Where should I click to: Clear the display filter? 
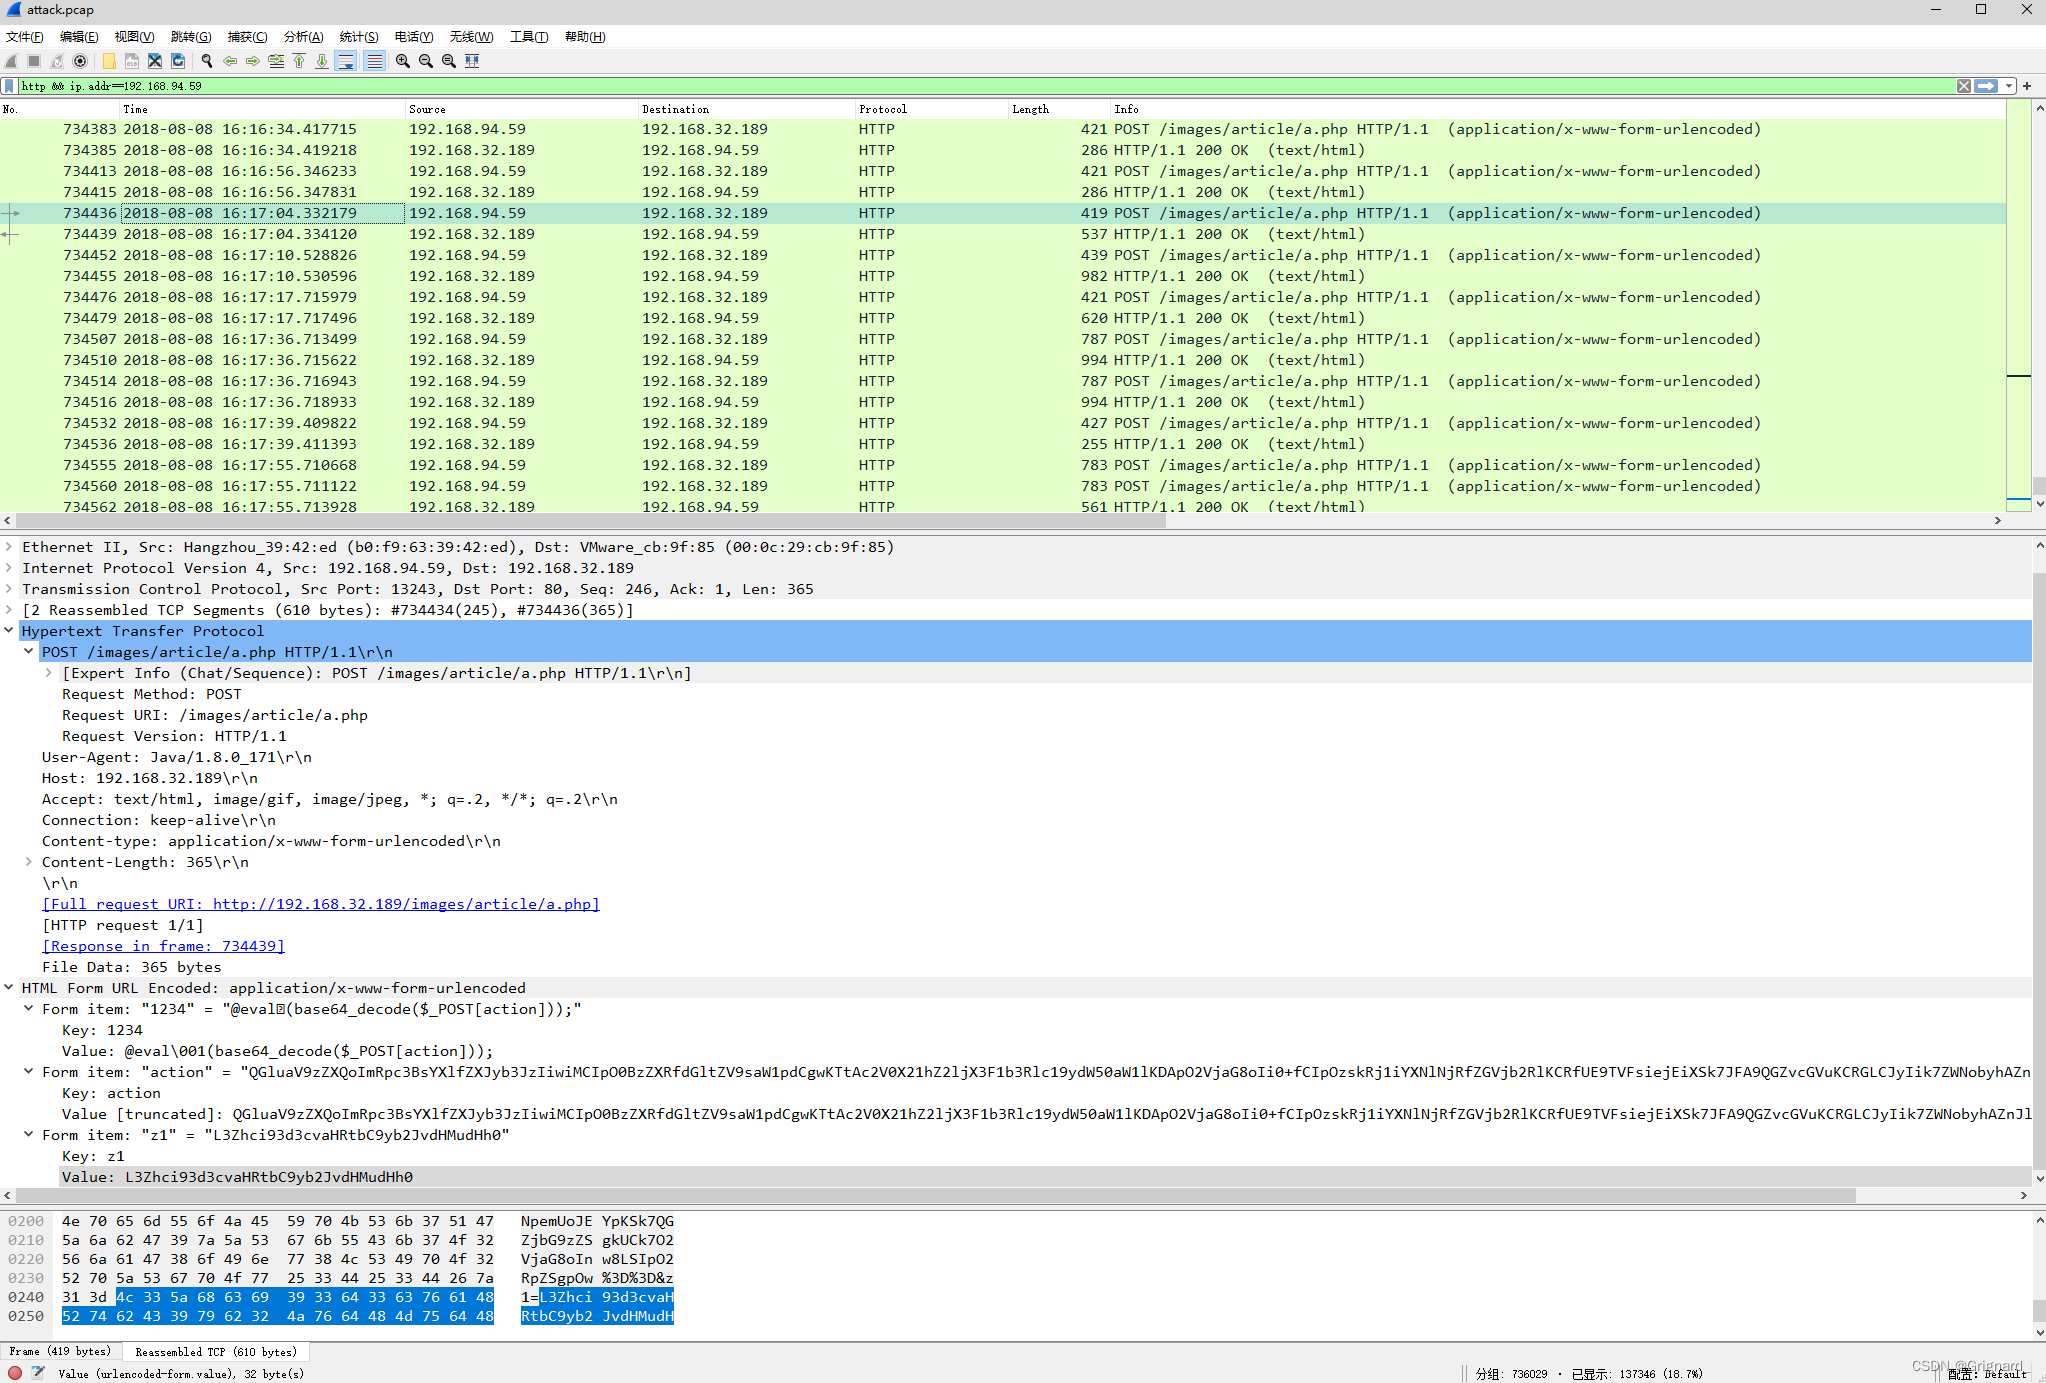click(x=1964, y=86)
